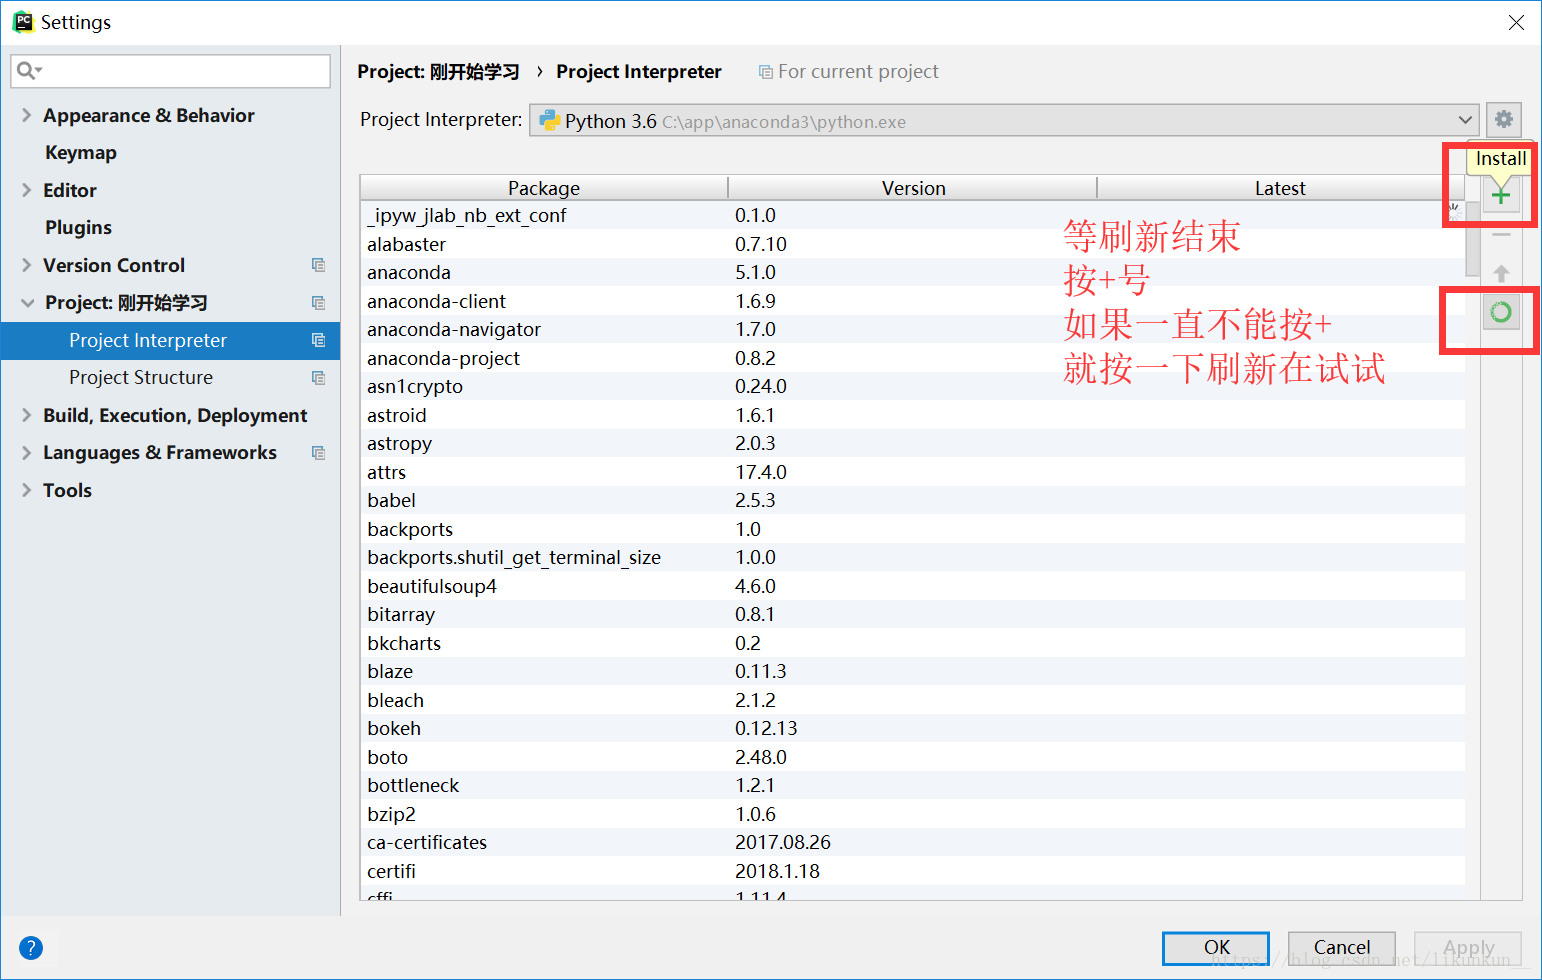Image resolution: width=1542 pixels, height=980 pixels.
Task: Select the alabaster package row
Action: [x=912, y=244]
